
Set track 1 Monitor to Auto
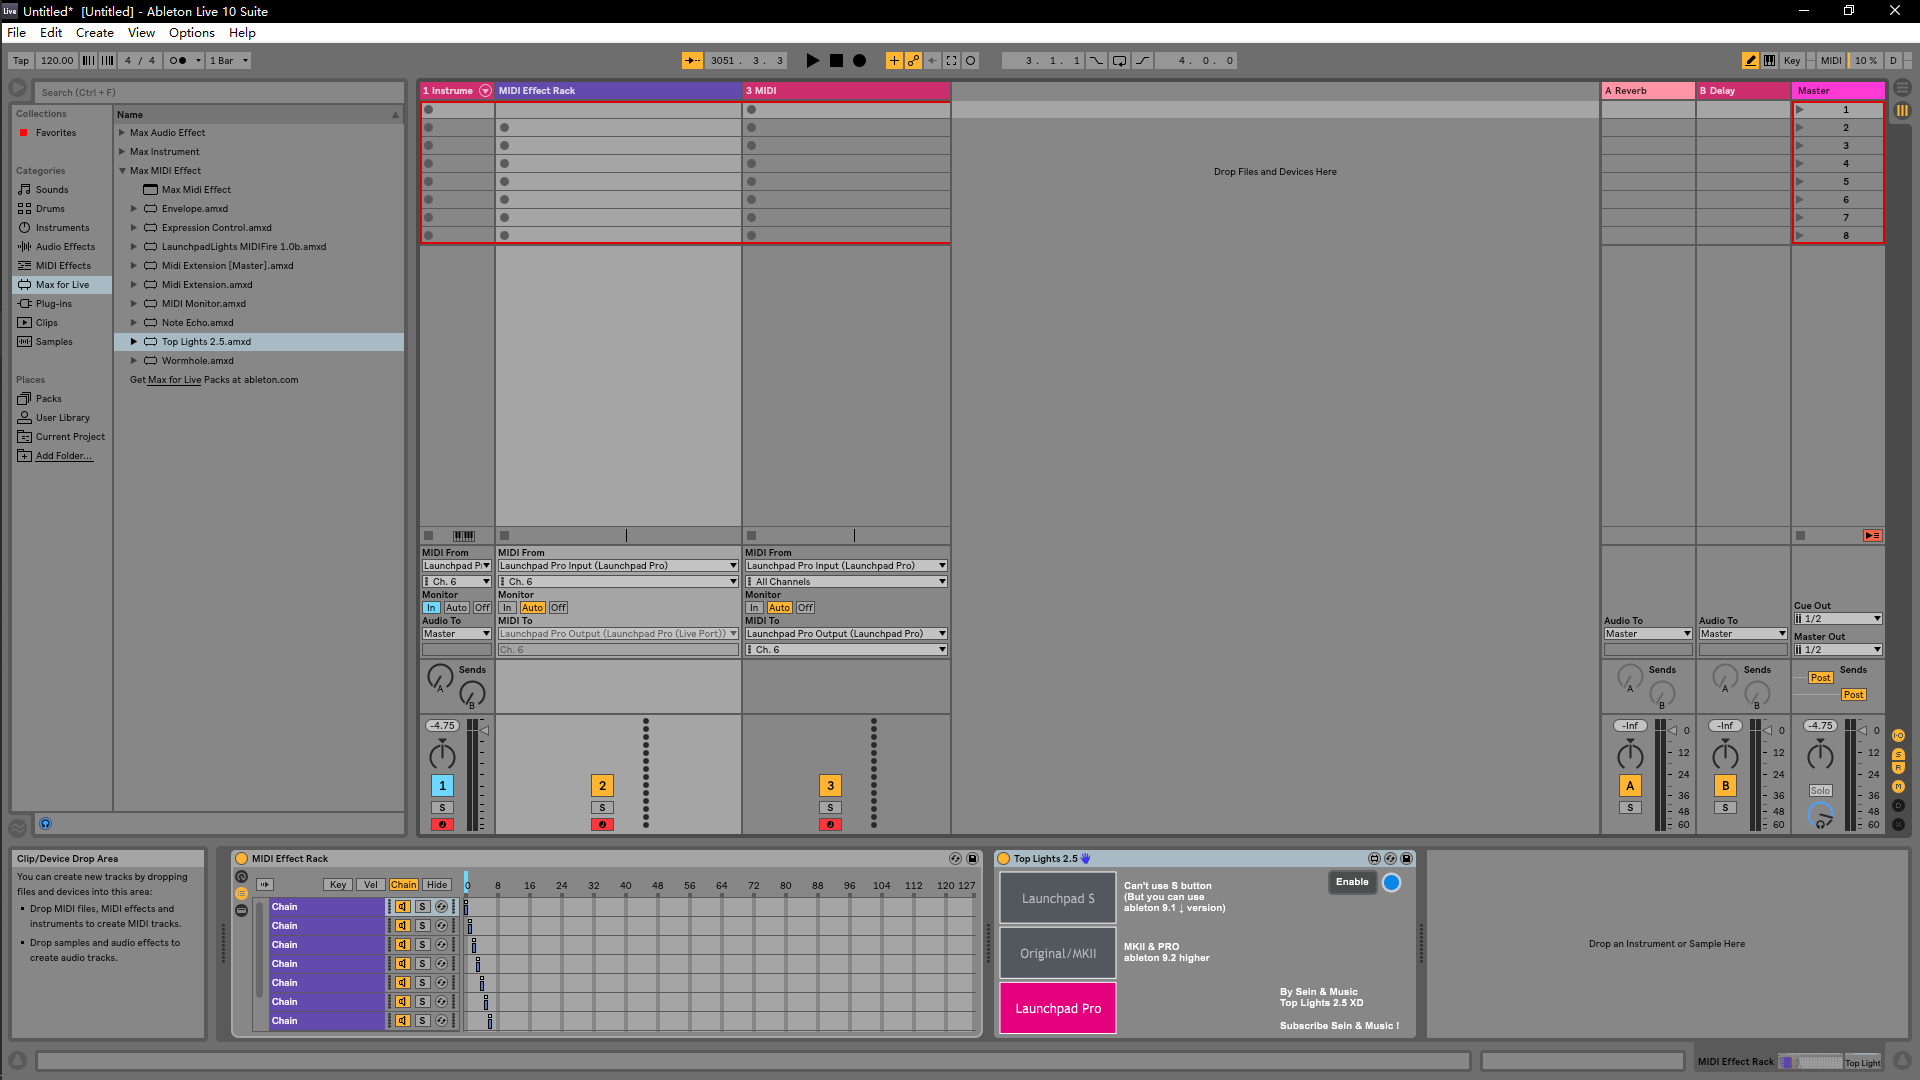(x=456, y=608)
